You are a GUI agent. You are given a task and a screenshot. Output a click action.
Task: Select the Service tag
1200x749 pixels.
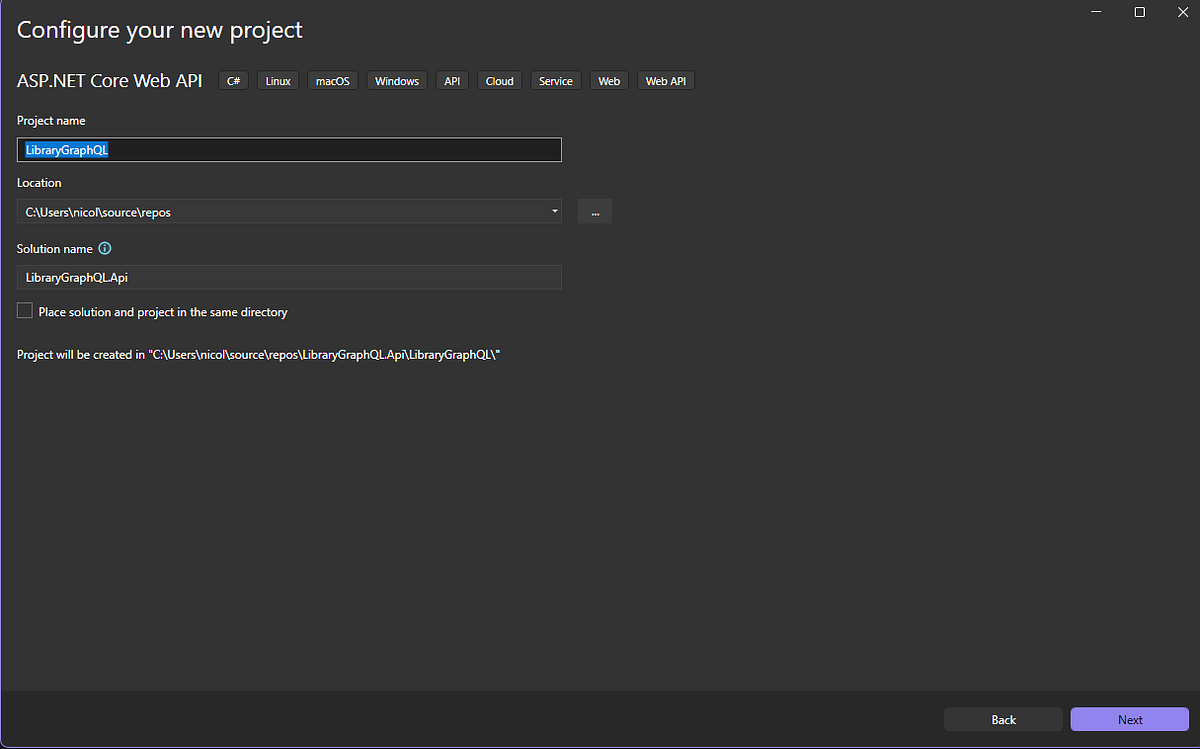click(x=555, y=80)
